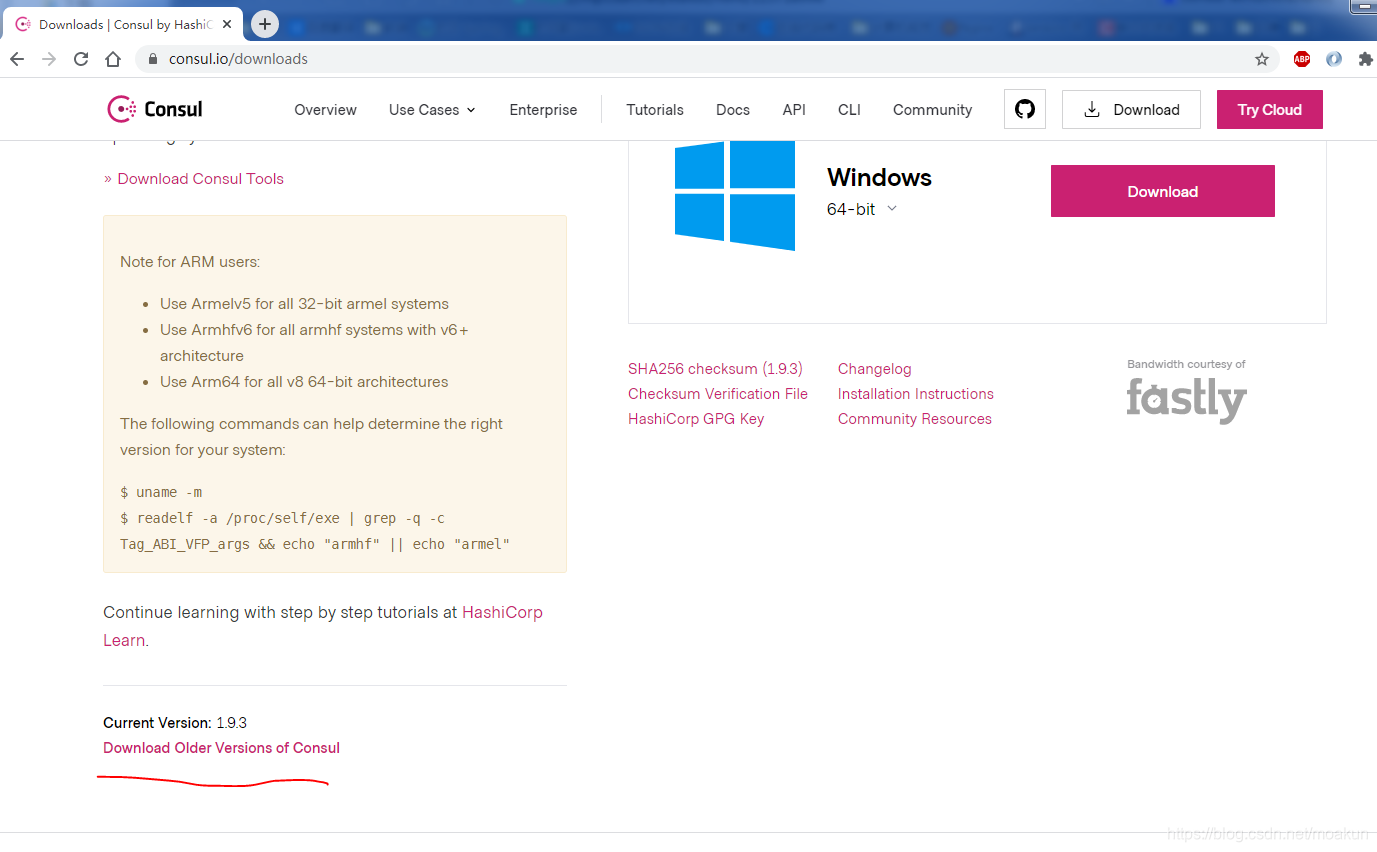This screenshot has height=852, width=1377.
Task: Open Installation Instructions link
Action: tap(916, 394)
